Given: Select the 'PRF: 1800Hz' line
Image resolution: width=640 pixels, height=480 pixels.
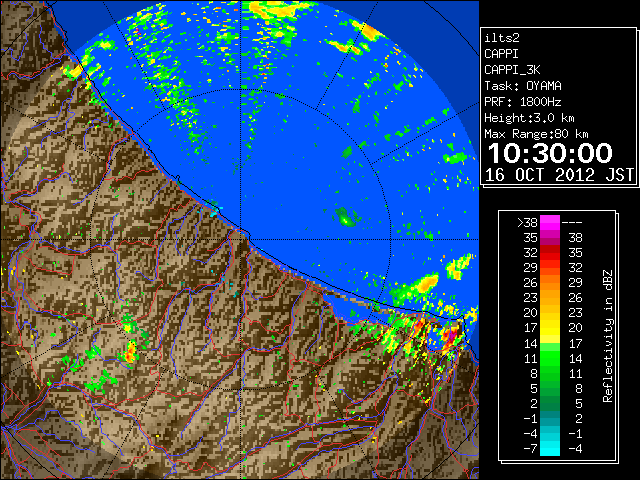Looking at the screenshot, I should click(x=523, y=102).
